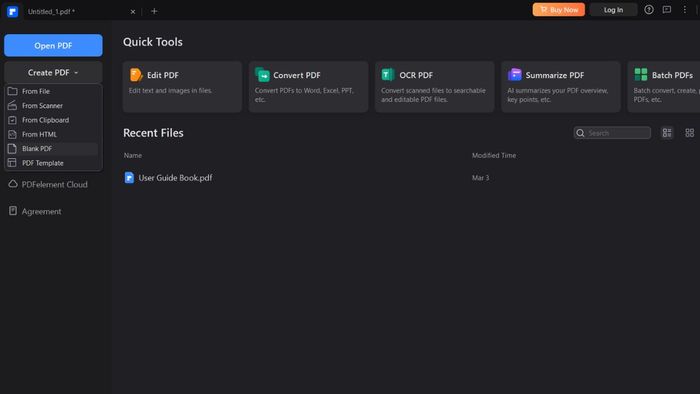Switch Recent Files to thumbnail grid view
This screenshot has height=394, width=700.
[690, 133]
